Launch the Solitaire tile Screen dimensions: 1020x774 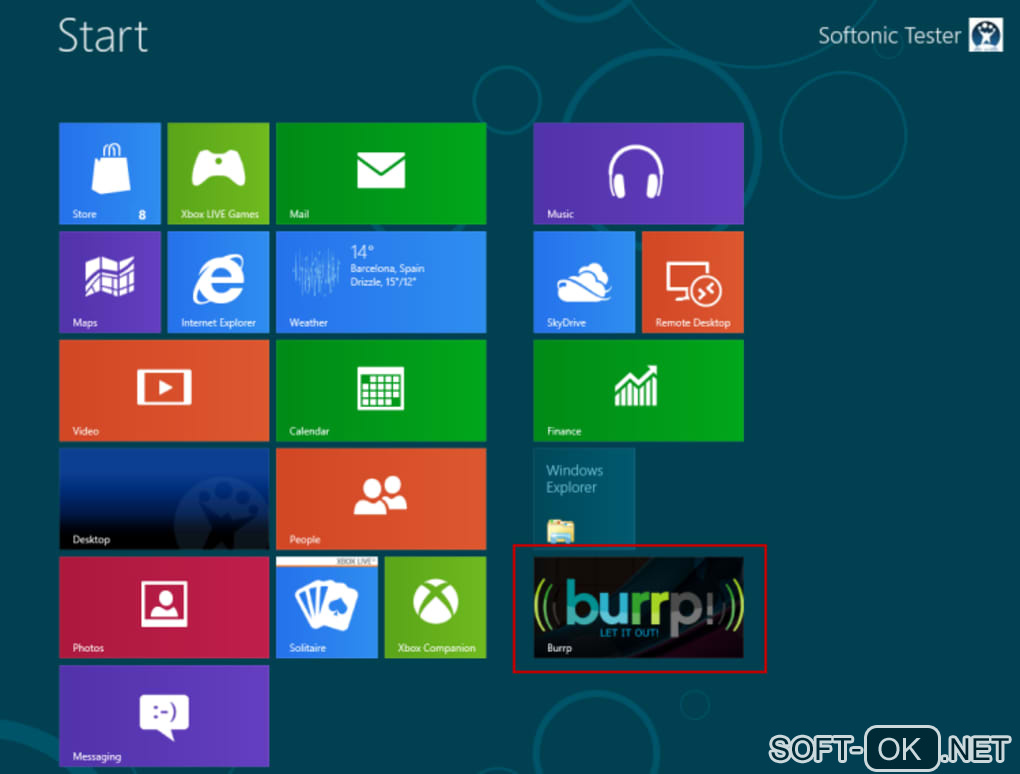click(327, 607)
